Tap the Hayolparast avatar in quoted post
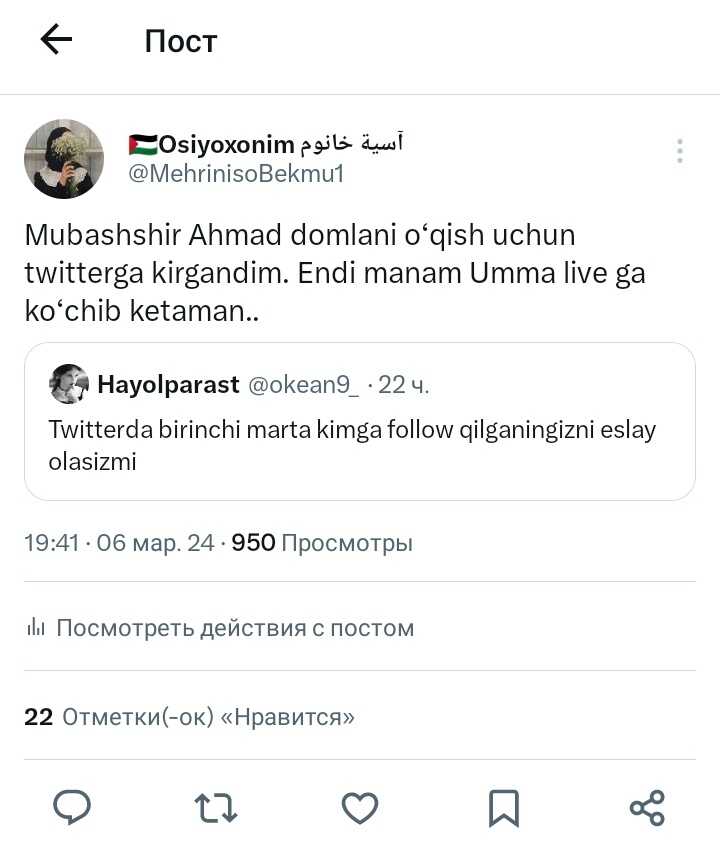The width and height of the screenshot is (720, 849). (x=68, y=384)
